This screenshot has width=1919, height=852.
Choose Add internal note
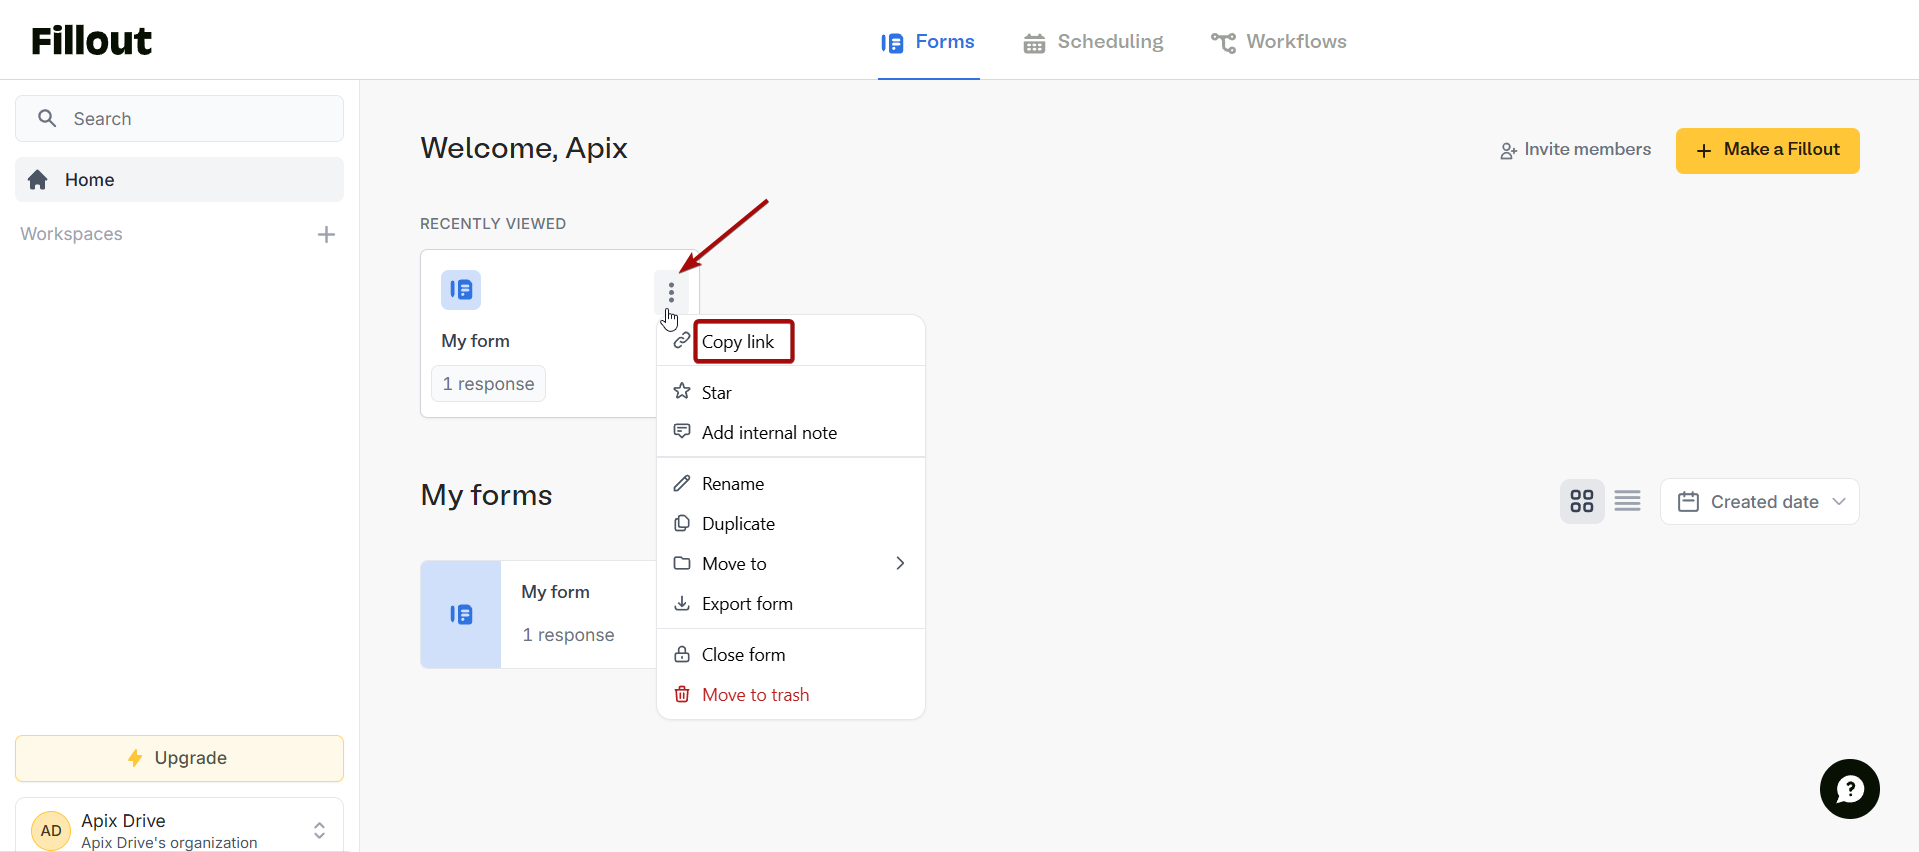[790, 432]
